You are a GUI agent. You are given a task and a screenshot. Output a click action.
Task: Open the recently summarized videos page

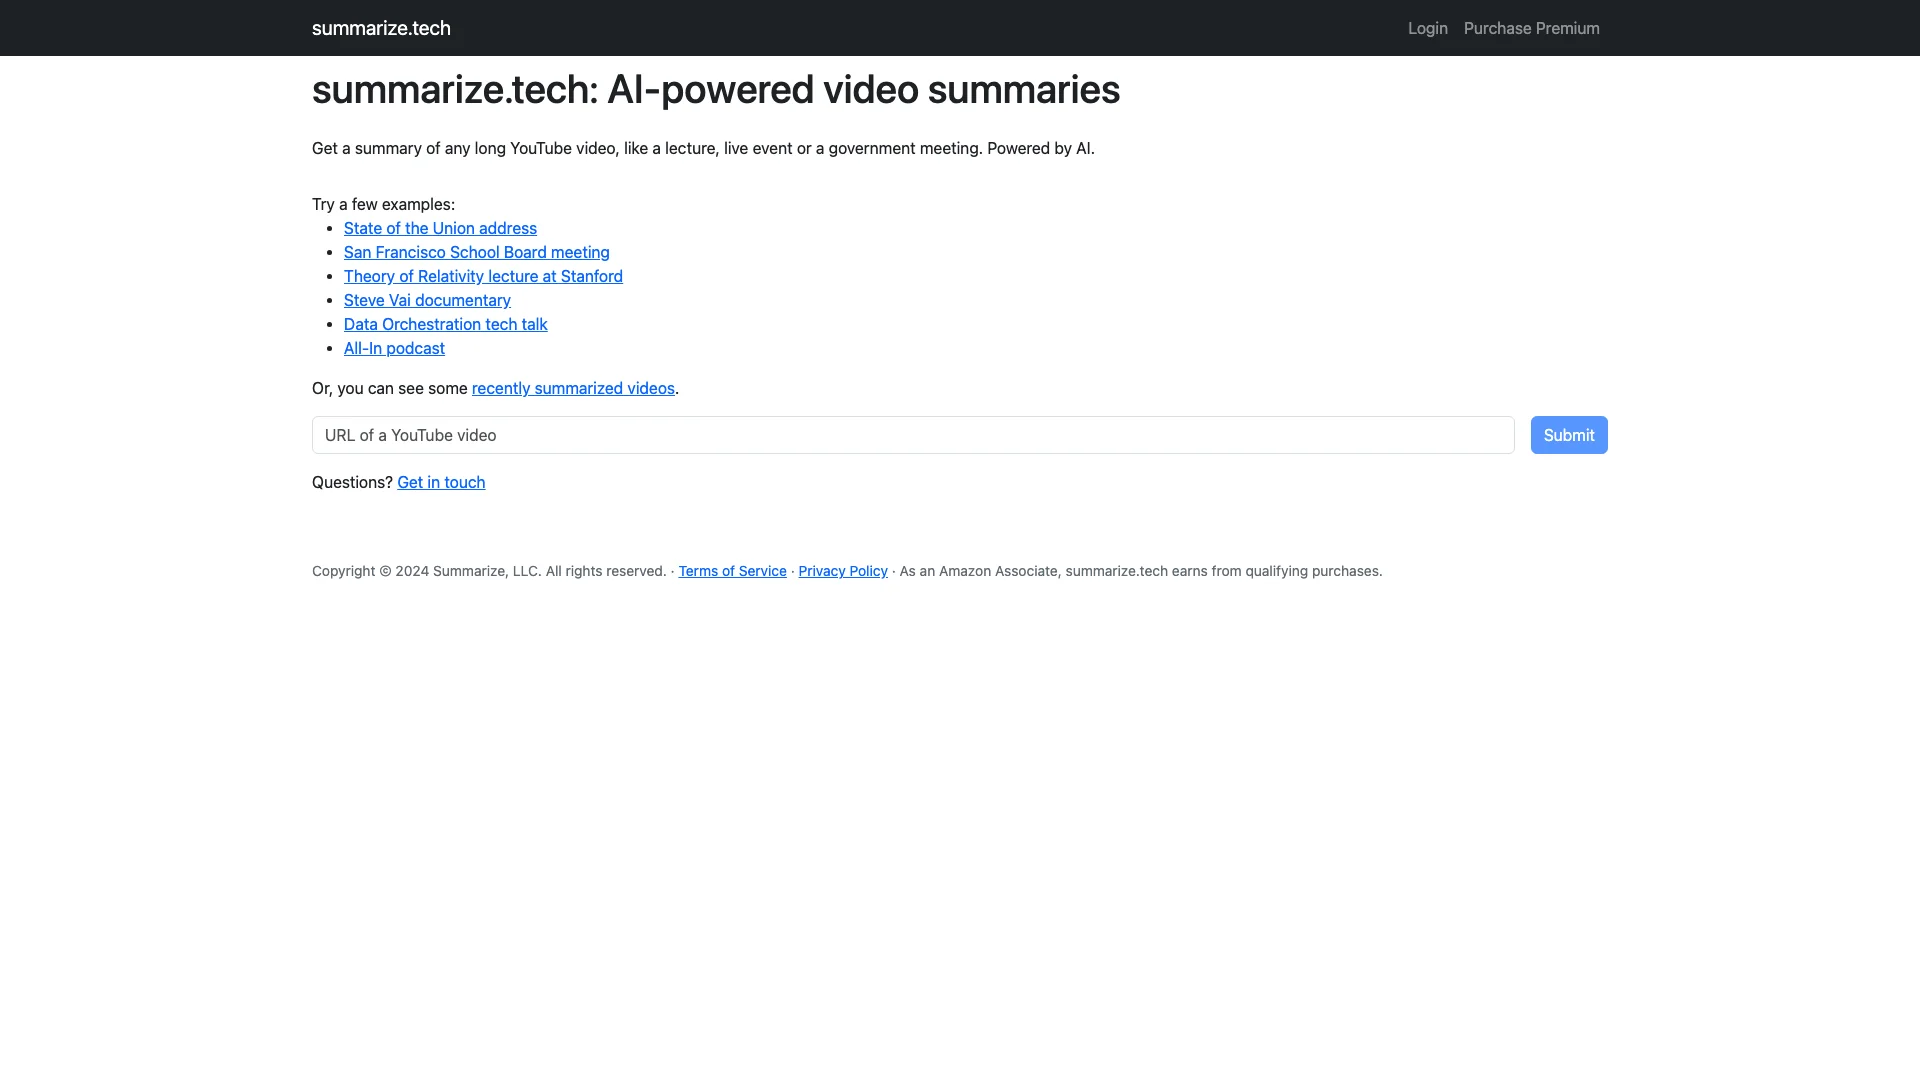point(572,388)
